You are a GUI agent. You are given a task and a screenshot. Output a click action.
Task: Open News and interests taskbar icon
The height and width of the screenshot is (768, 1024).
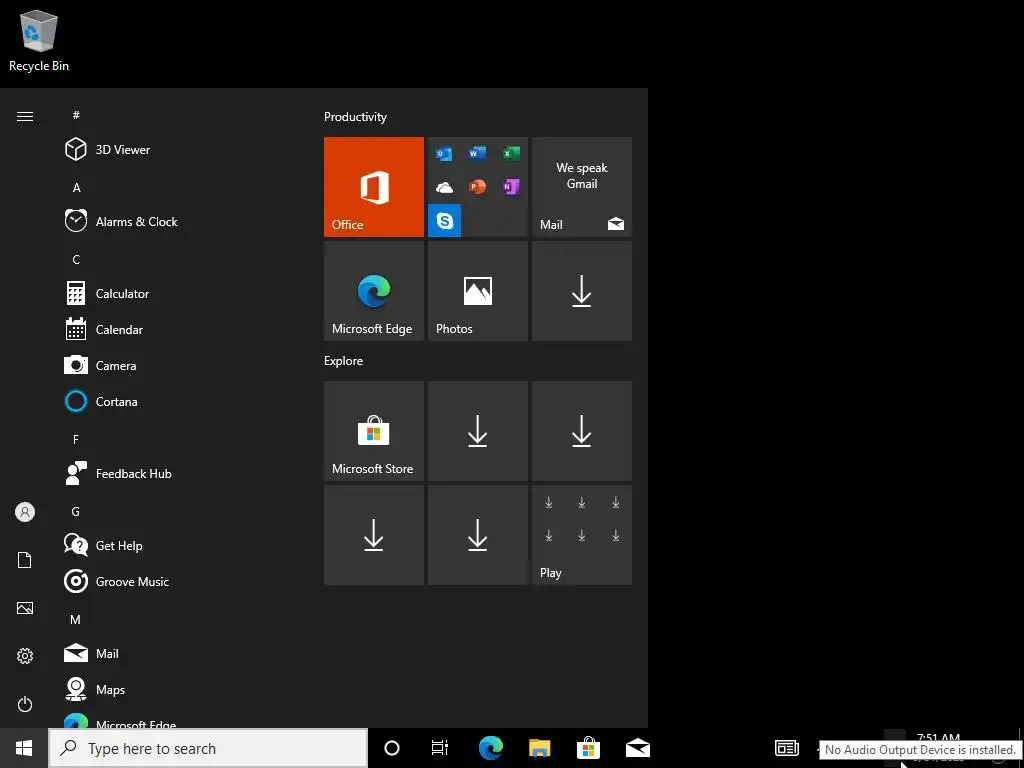(x=786, y=748)
